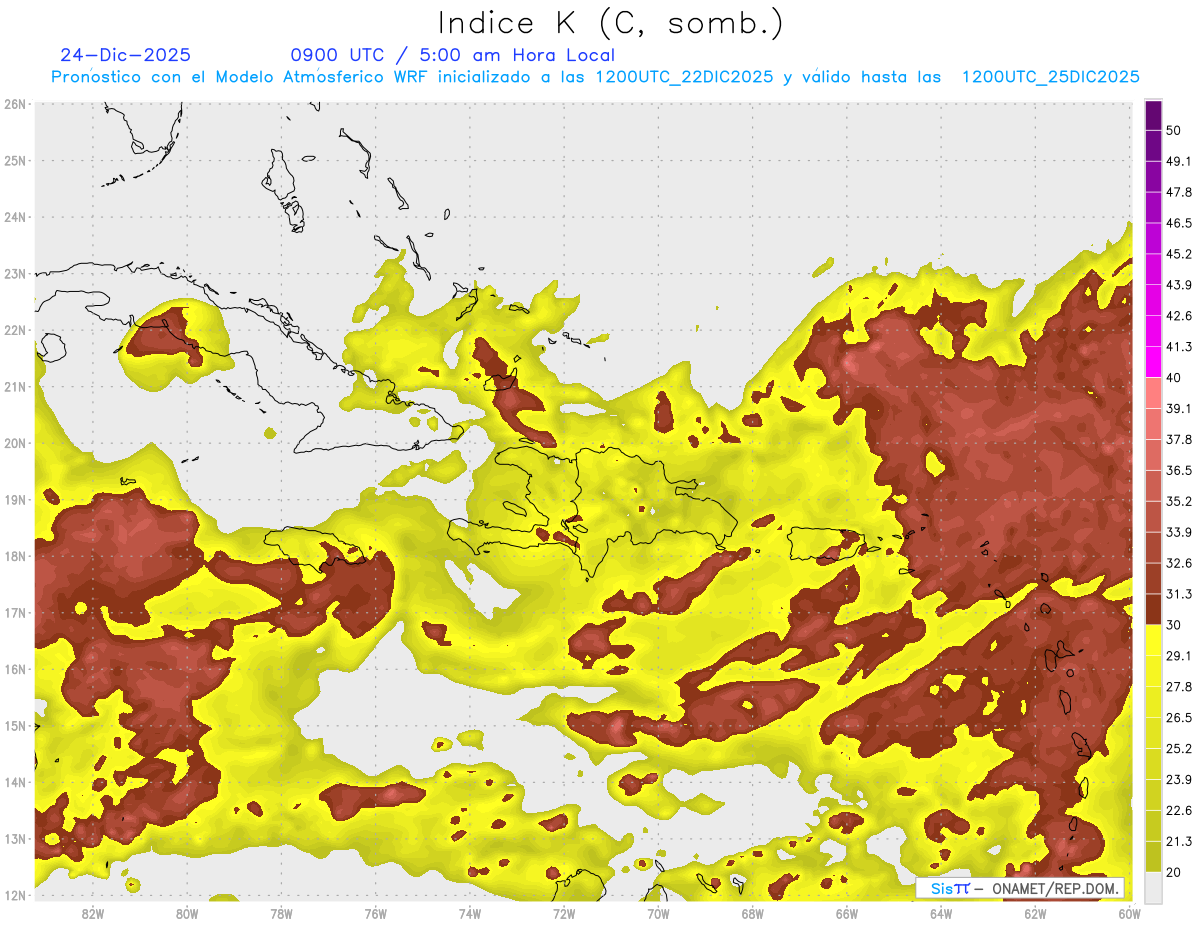Select the "27.8" colorbar value
Image resolution: width=1200 pixels, height=927 pixels.
pyautogui.click(x=1179, y=686)
